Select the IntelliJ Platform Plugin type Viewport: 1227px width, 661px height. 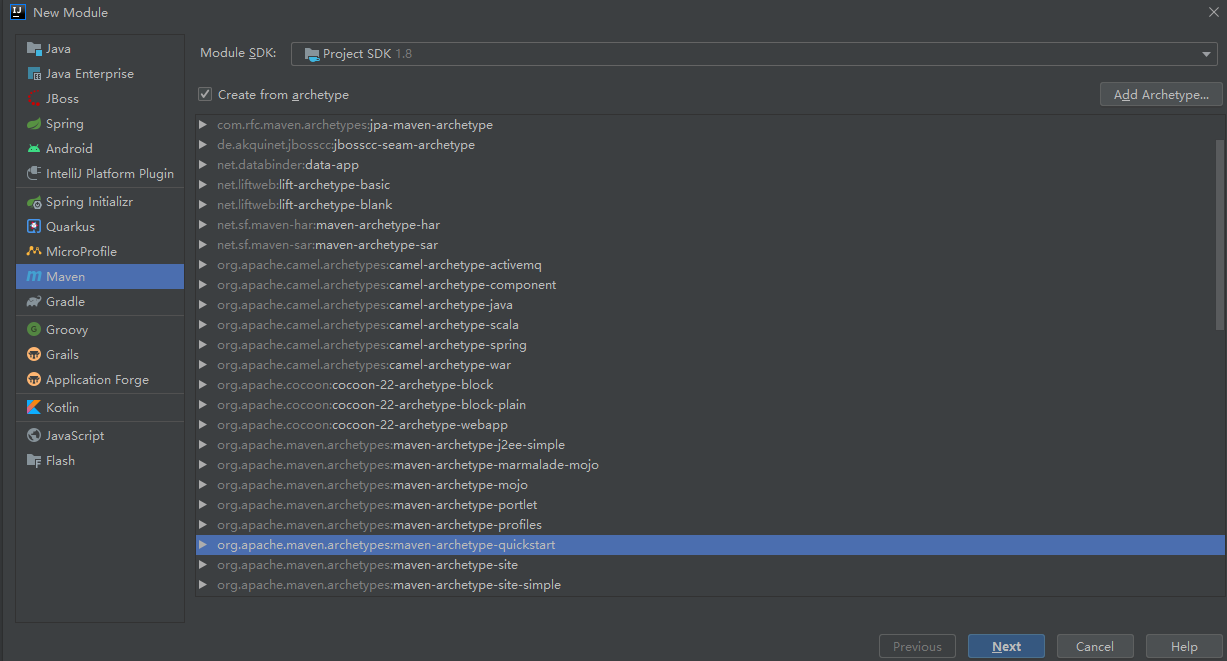click(105, 173)
